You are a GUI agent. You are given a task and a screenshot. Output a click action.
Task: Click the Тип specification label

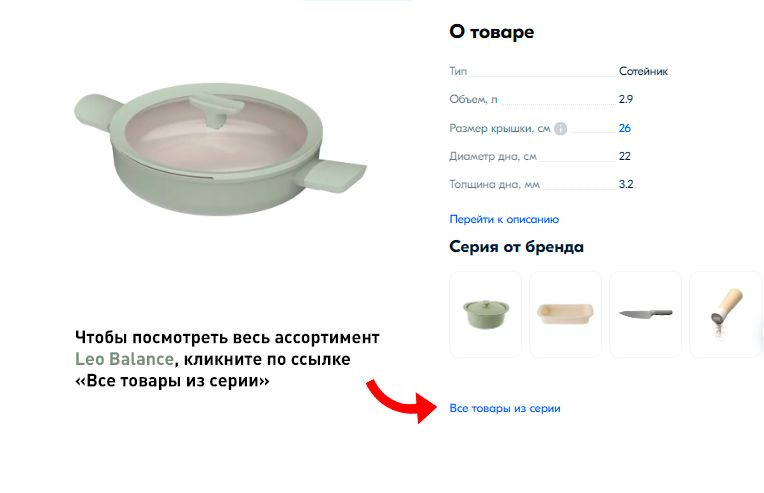pos(458,71)
